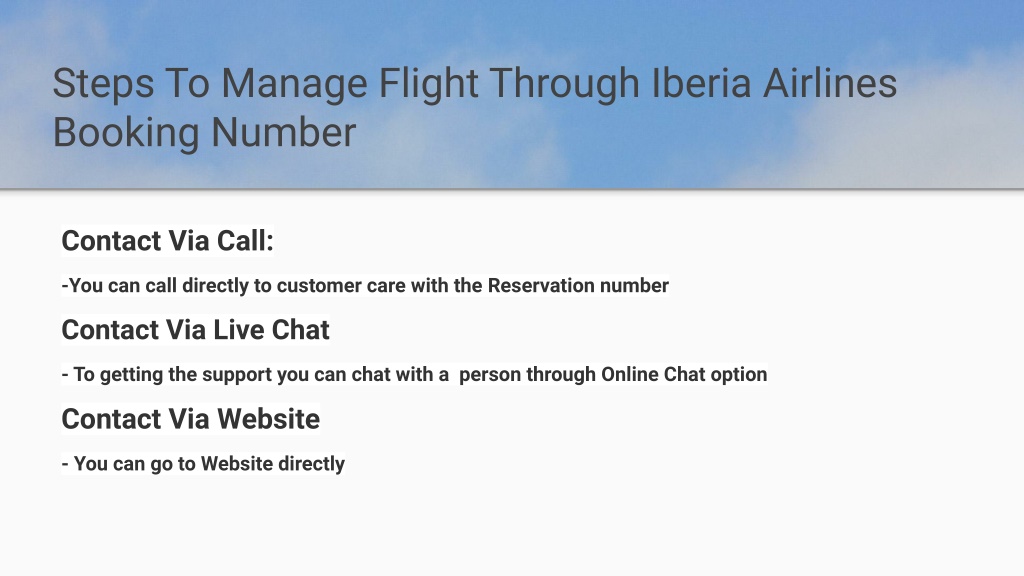Click the 'Contact Via Call:' heading
Screen dimensions: 1024x576
[167, 241]
